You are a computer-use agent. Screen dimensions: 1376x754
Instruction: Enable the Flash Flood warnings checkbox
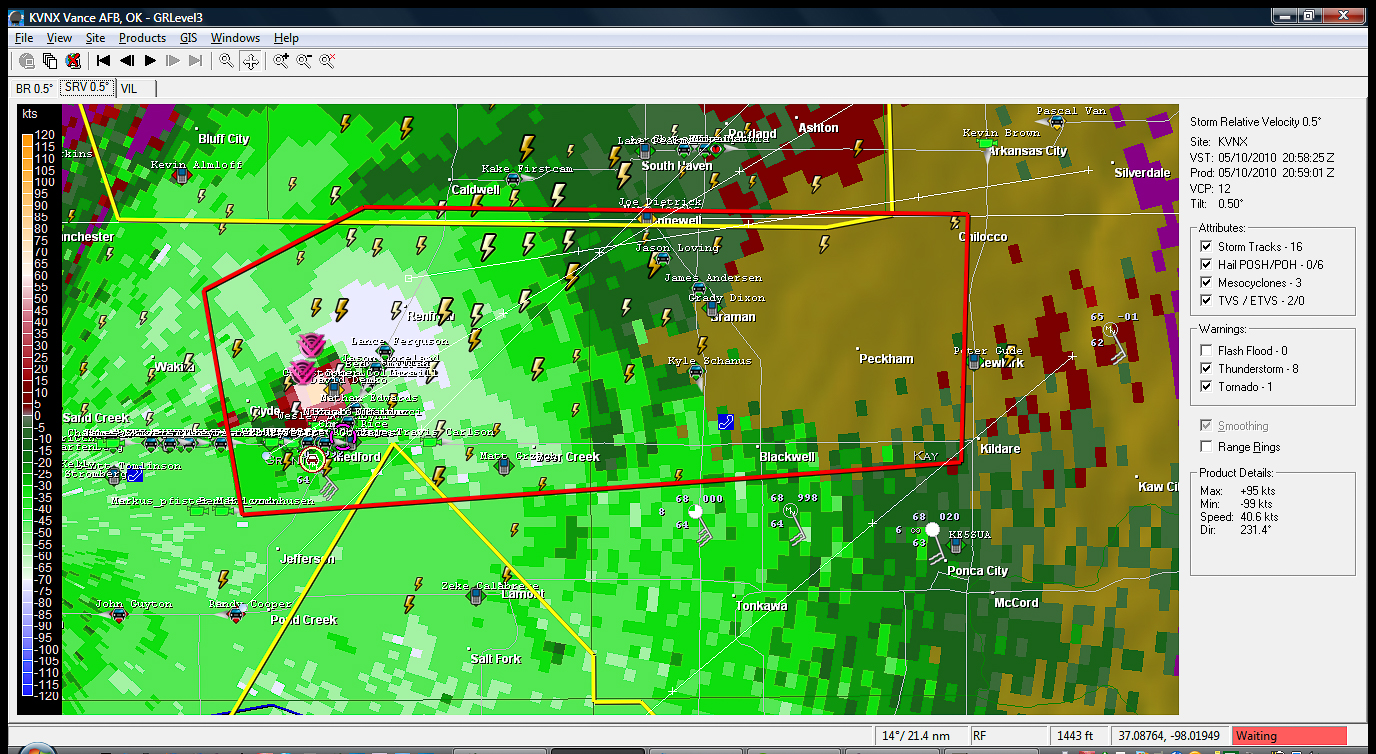(x=1206, y=351)
